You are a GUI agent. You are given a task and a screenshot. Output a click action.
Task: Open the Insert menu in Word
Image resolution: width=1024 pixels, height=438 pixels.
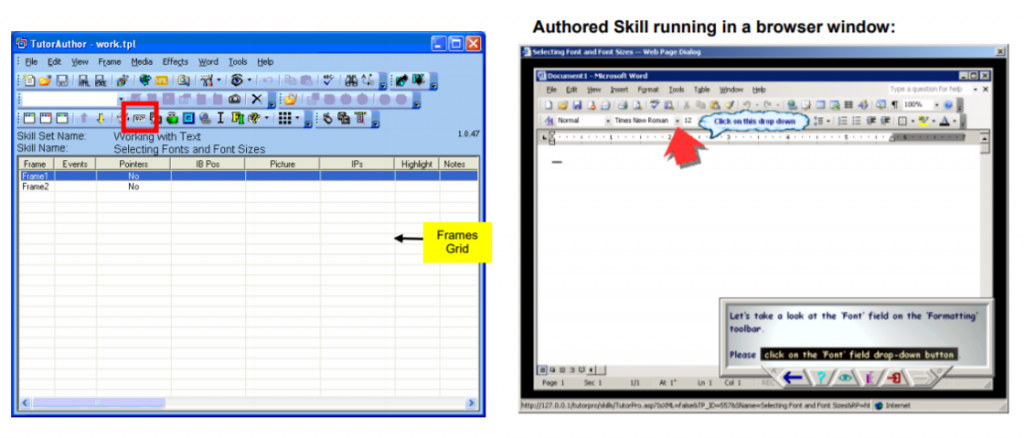(x=619, y=89)
